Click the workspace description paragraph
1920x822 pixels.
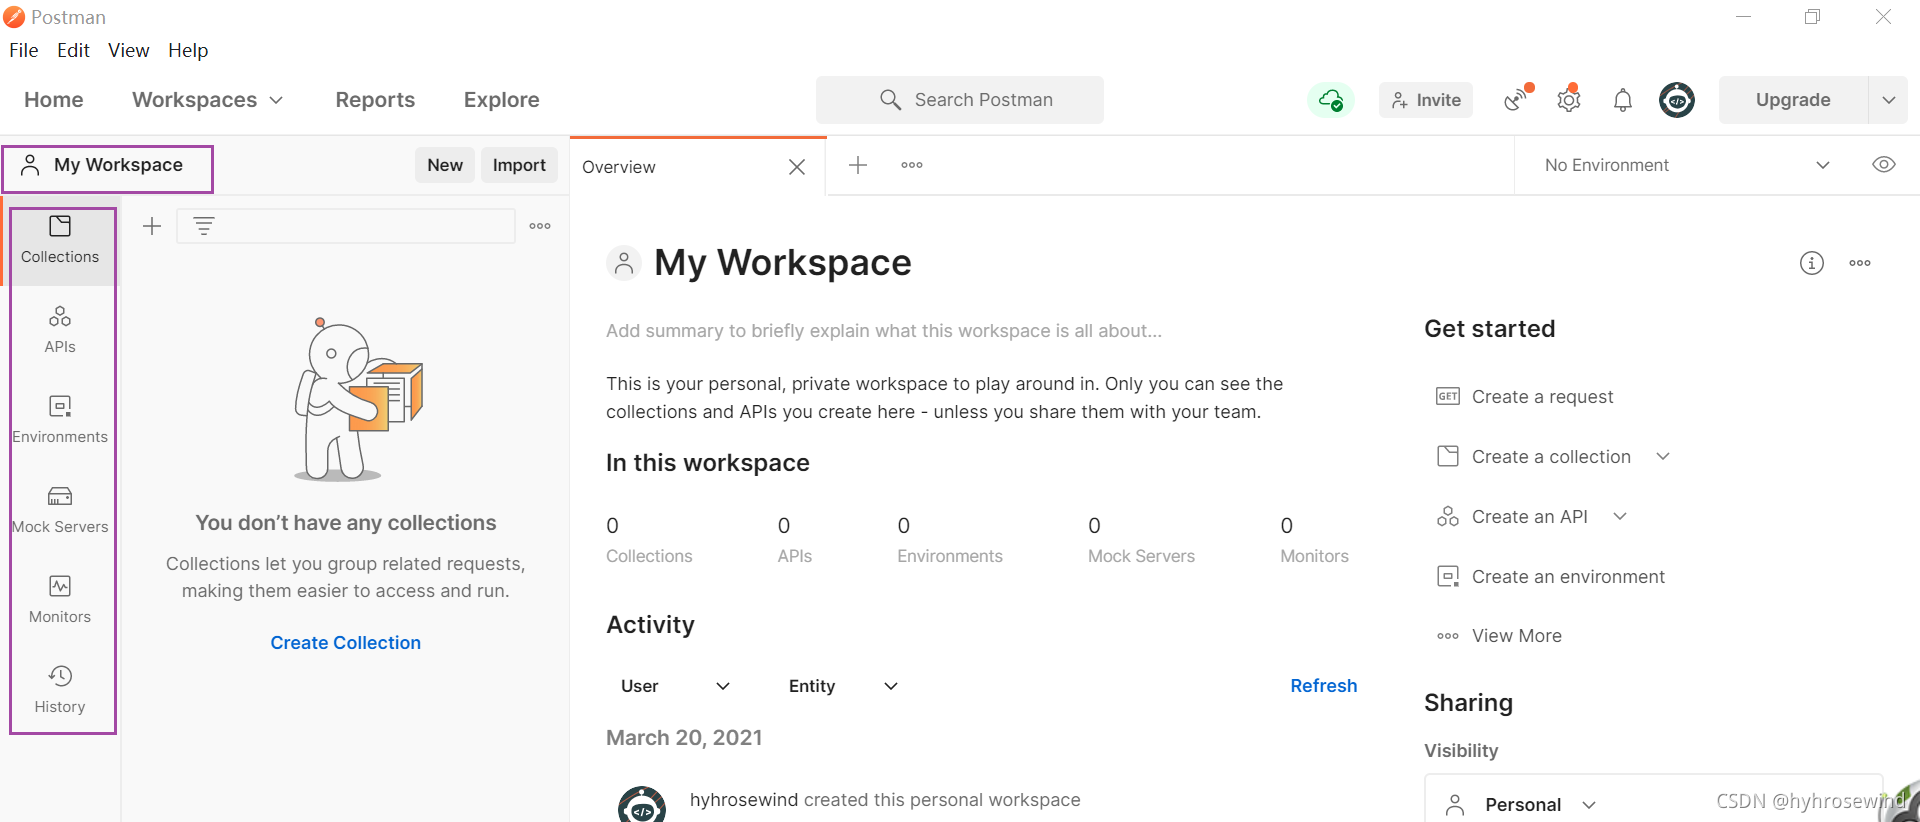coord(945,398)
